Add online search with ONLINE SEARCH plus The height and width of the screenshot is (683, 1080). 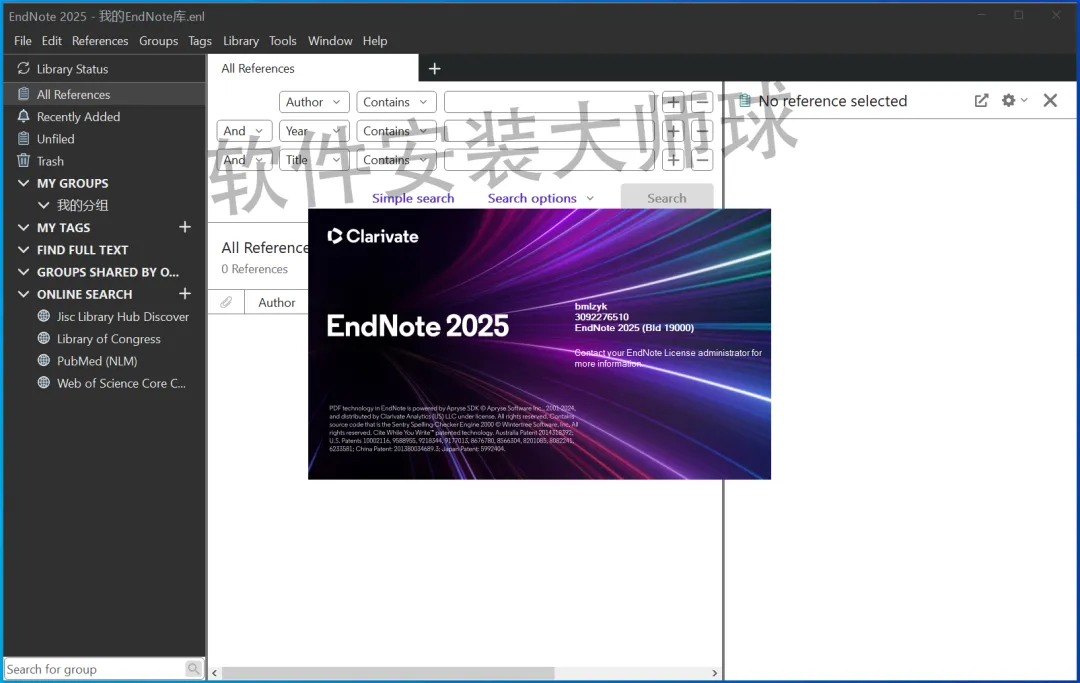coord(185,293)
